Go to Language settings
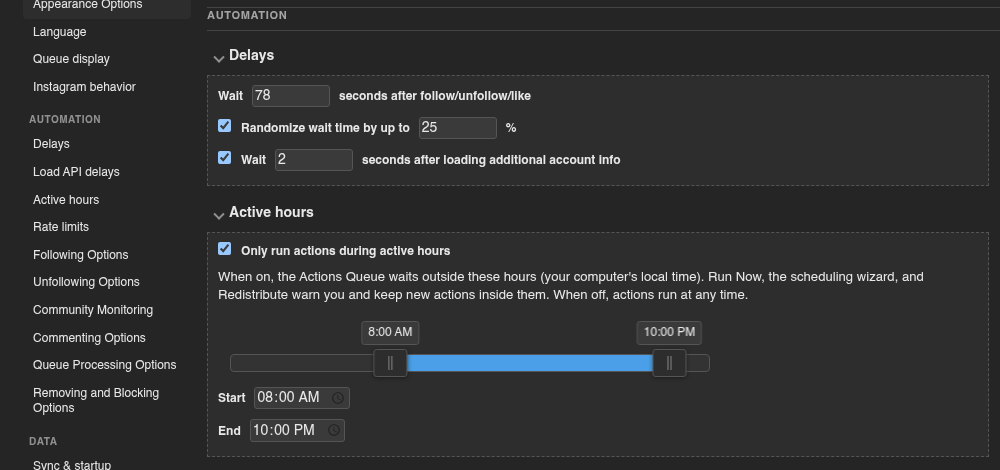The width and height of the screenshot is (1000, 470). pyautogui.click(x=60, y=32)
